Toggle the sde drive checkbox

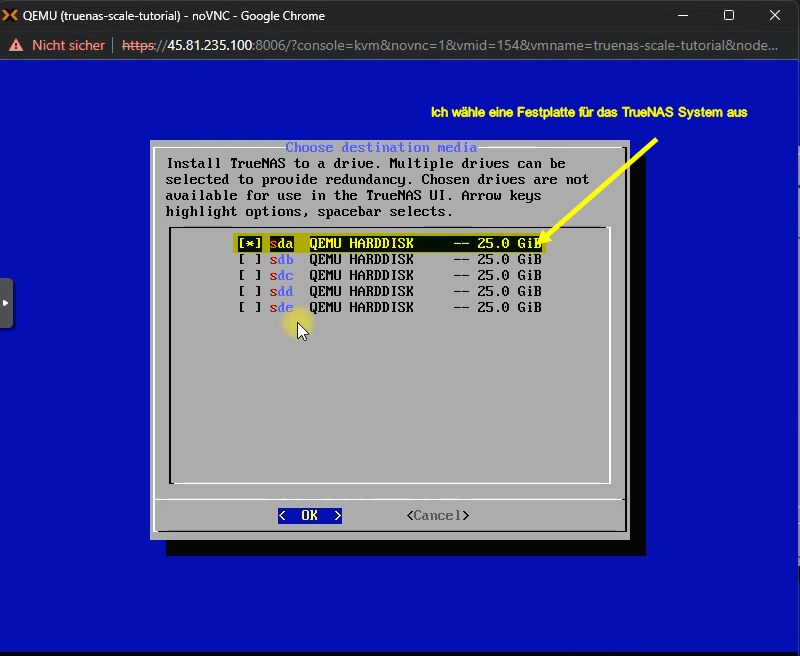point(250,307)
